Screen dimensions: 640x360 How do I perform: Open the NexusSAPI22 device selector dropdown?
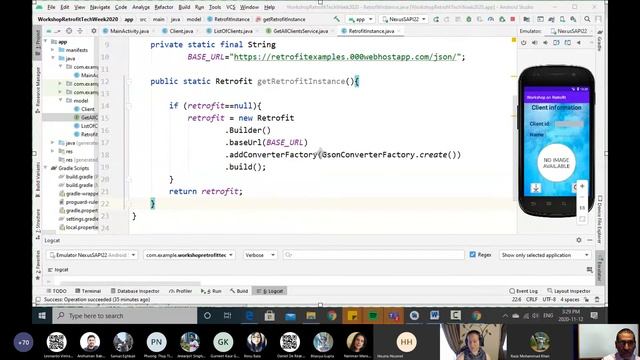tap(404, 19)
